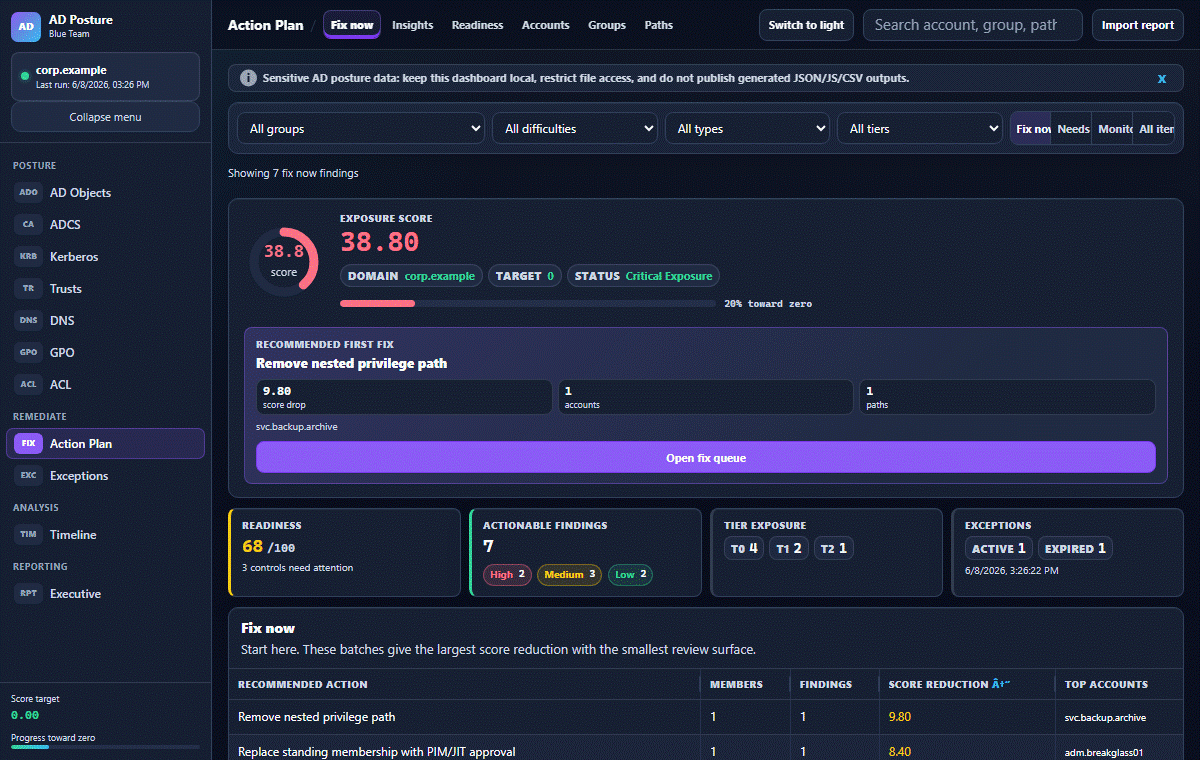Click the Low 2 findings badge
1200x760 pixels.
[x=630, y=574]
